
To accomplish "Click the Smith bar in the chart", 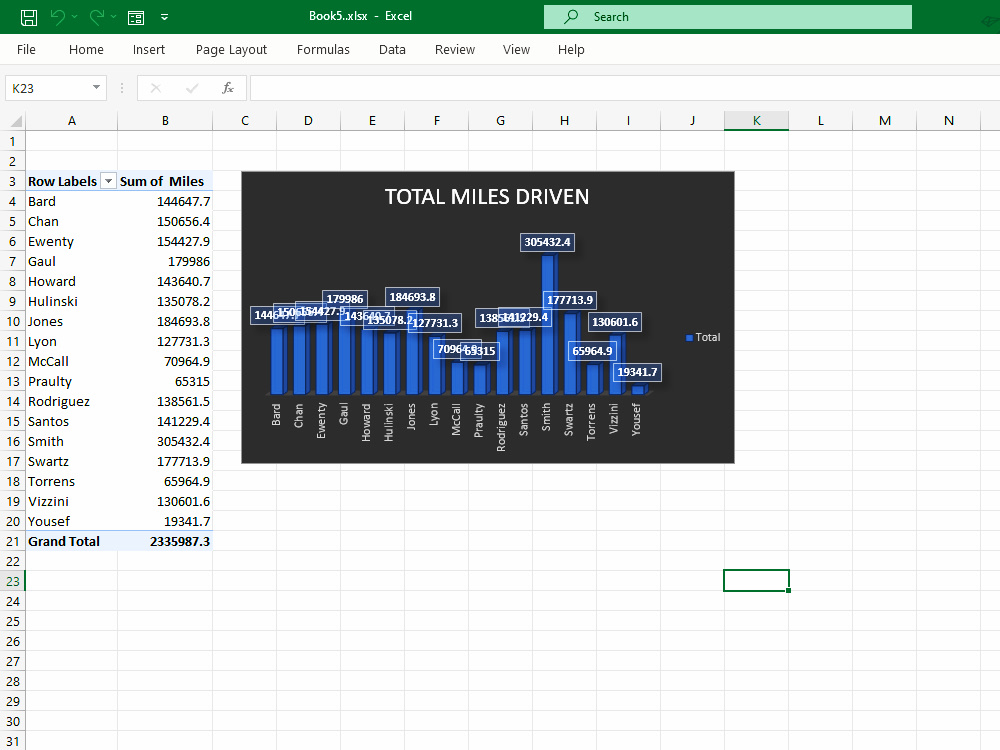I will (548, 324).
